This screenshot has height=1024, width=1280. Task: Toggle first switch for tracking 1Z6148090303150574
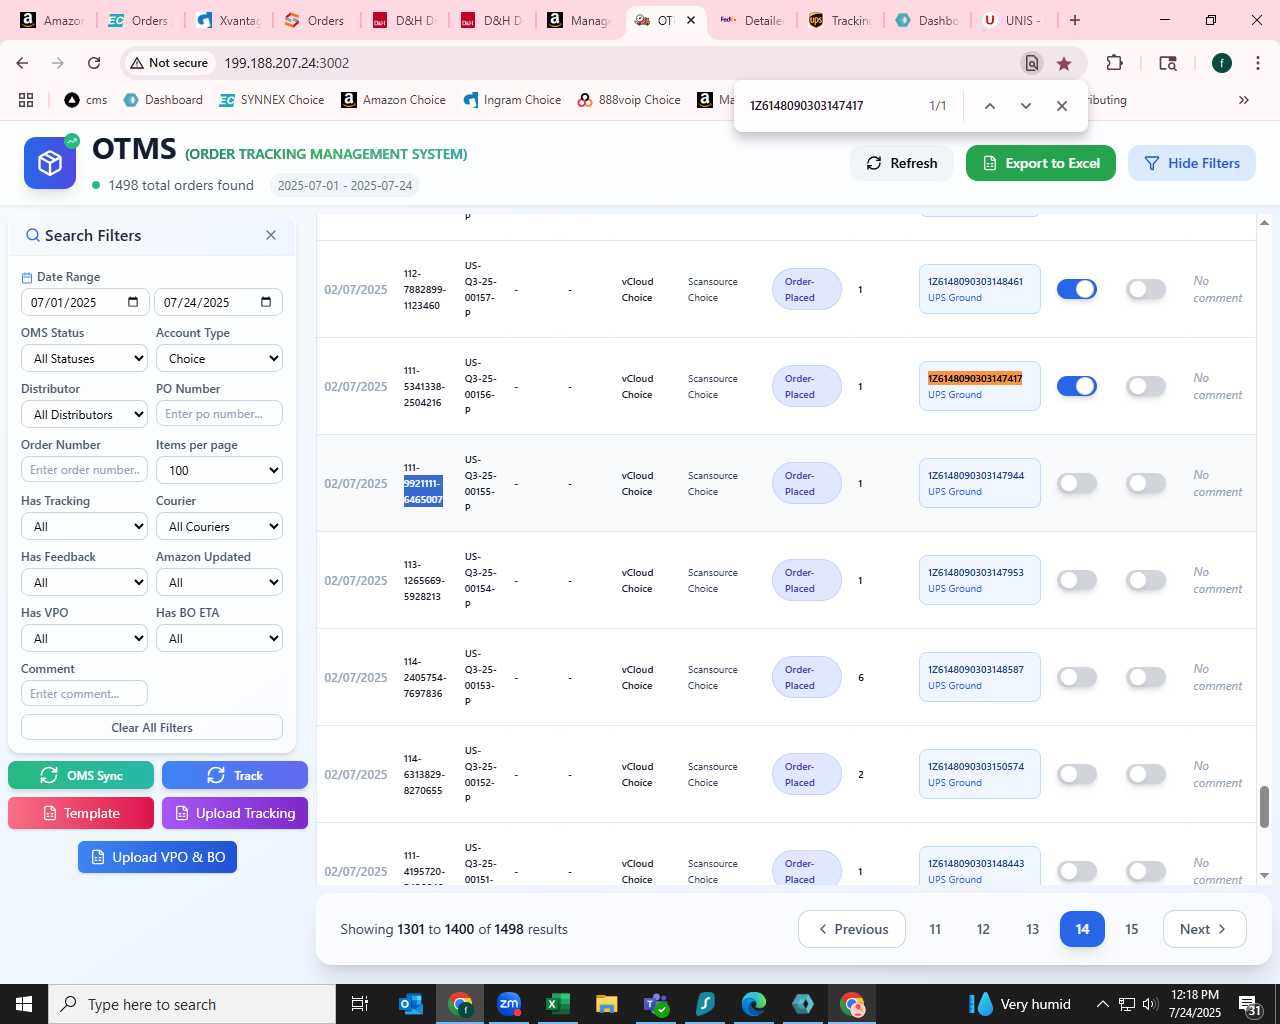click(x=1077, y=774)
